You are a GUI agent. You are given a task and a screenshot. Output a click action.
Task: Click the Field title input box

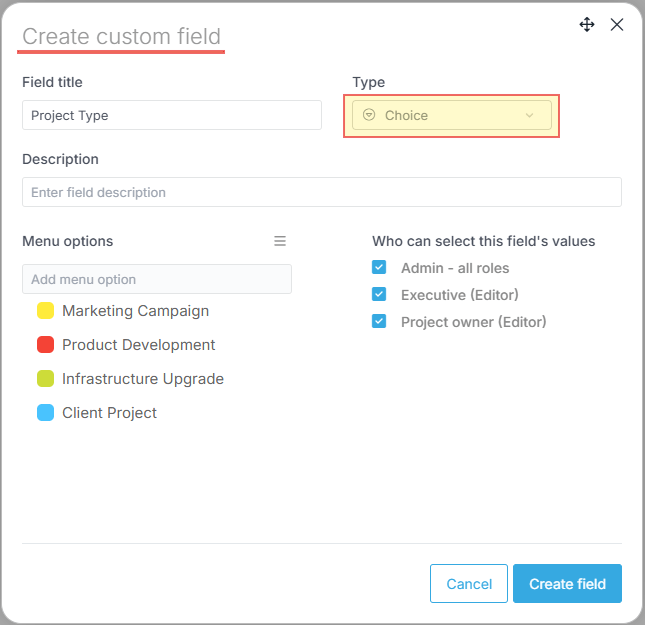pos(172,115)
